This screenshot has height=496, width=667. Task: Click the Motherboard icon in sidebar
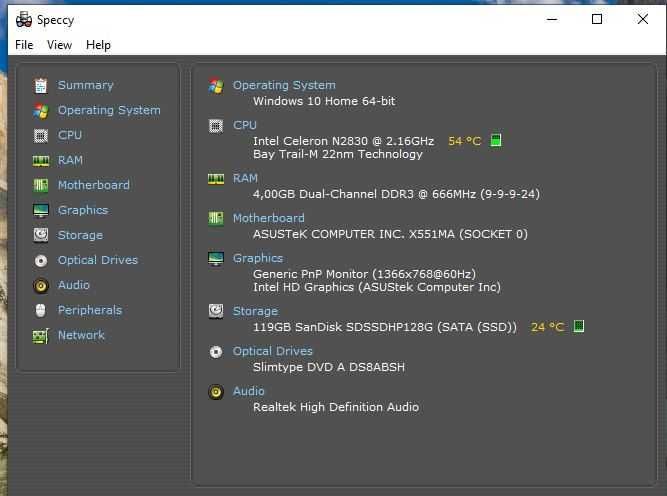tap(41, 185)
